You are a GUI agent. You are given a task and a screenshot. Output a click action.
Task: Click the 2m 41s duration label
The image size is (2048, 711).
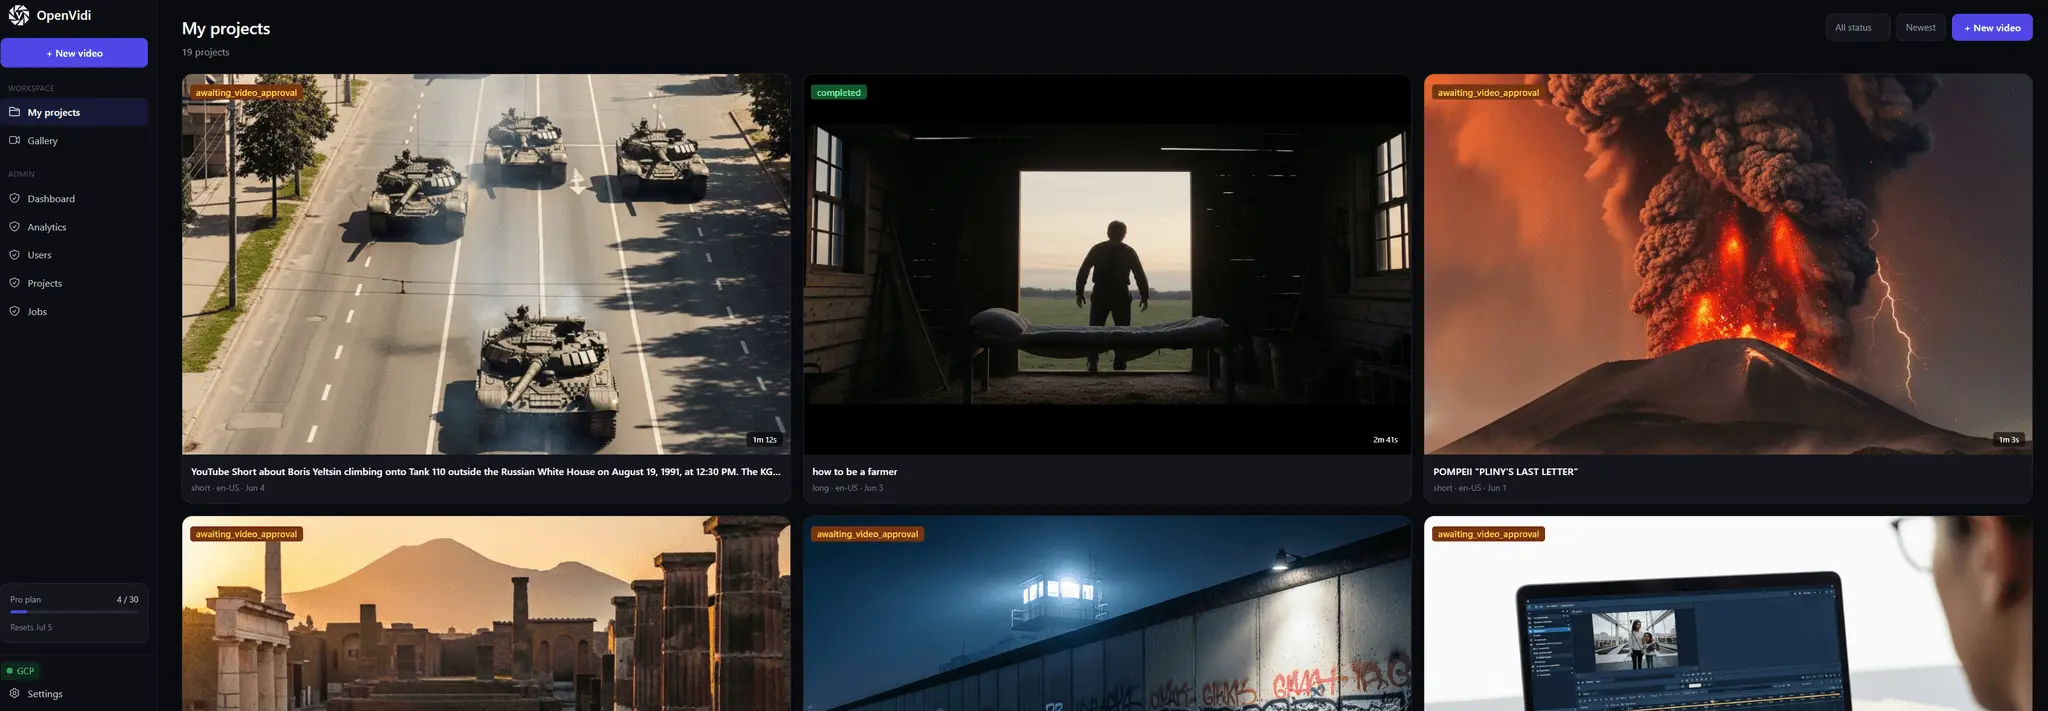[1386, 440]
